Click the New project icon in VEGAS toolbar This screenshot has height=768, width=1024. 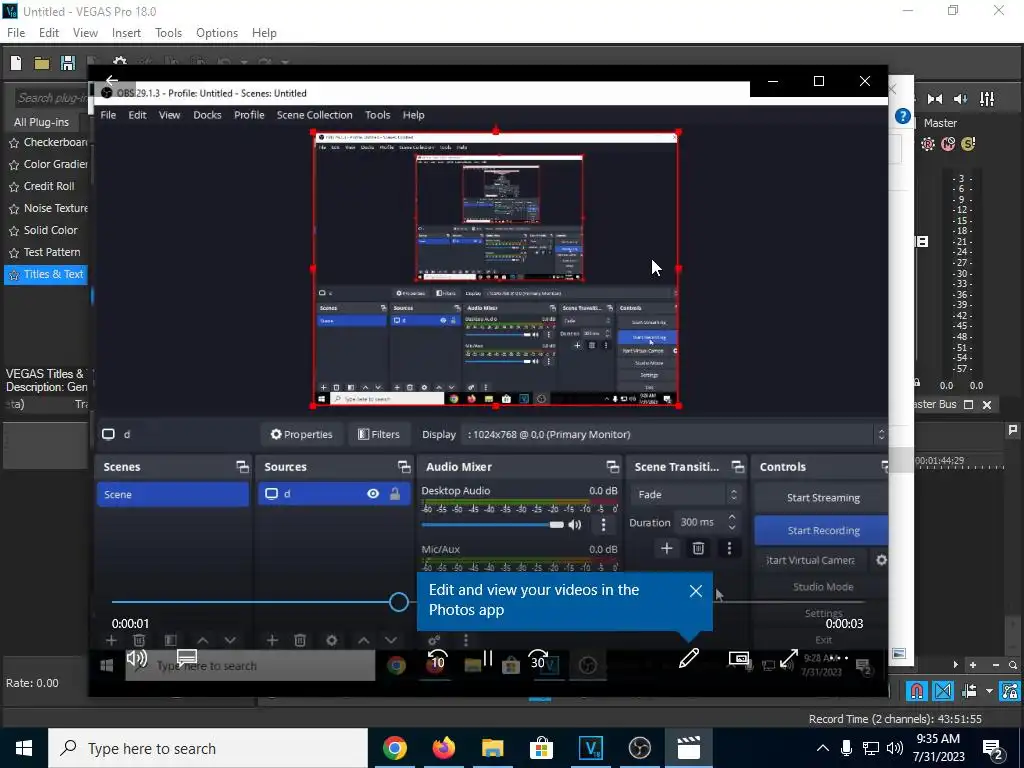[x=16, y=63]
